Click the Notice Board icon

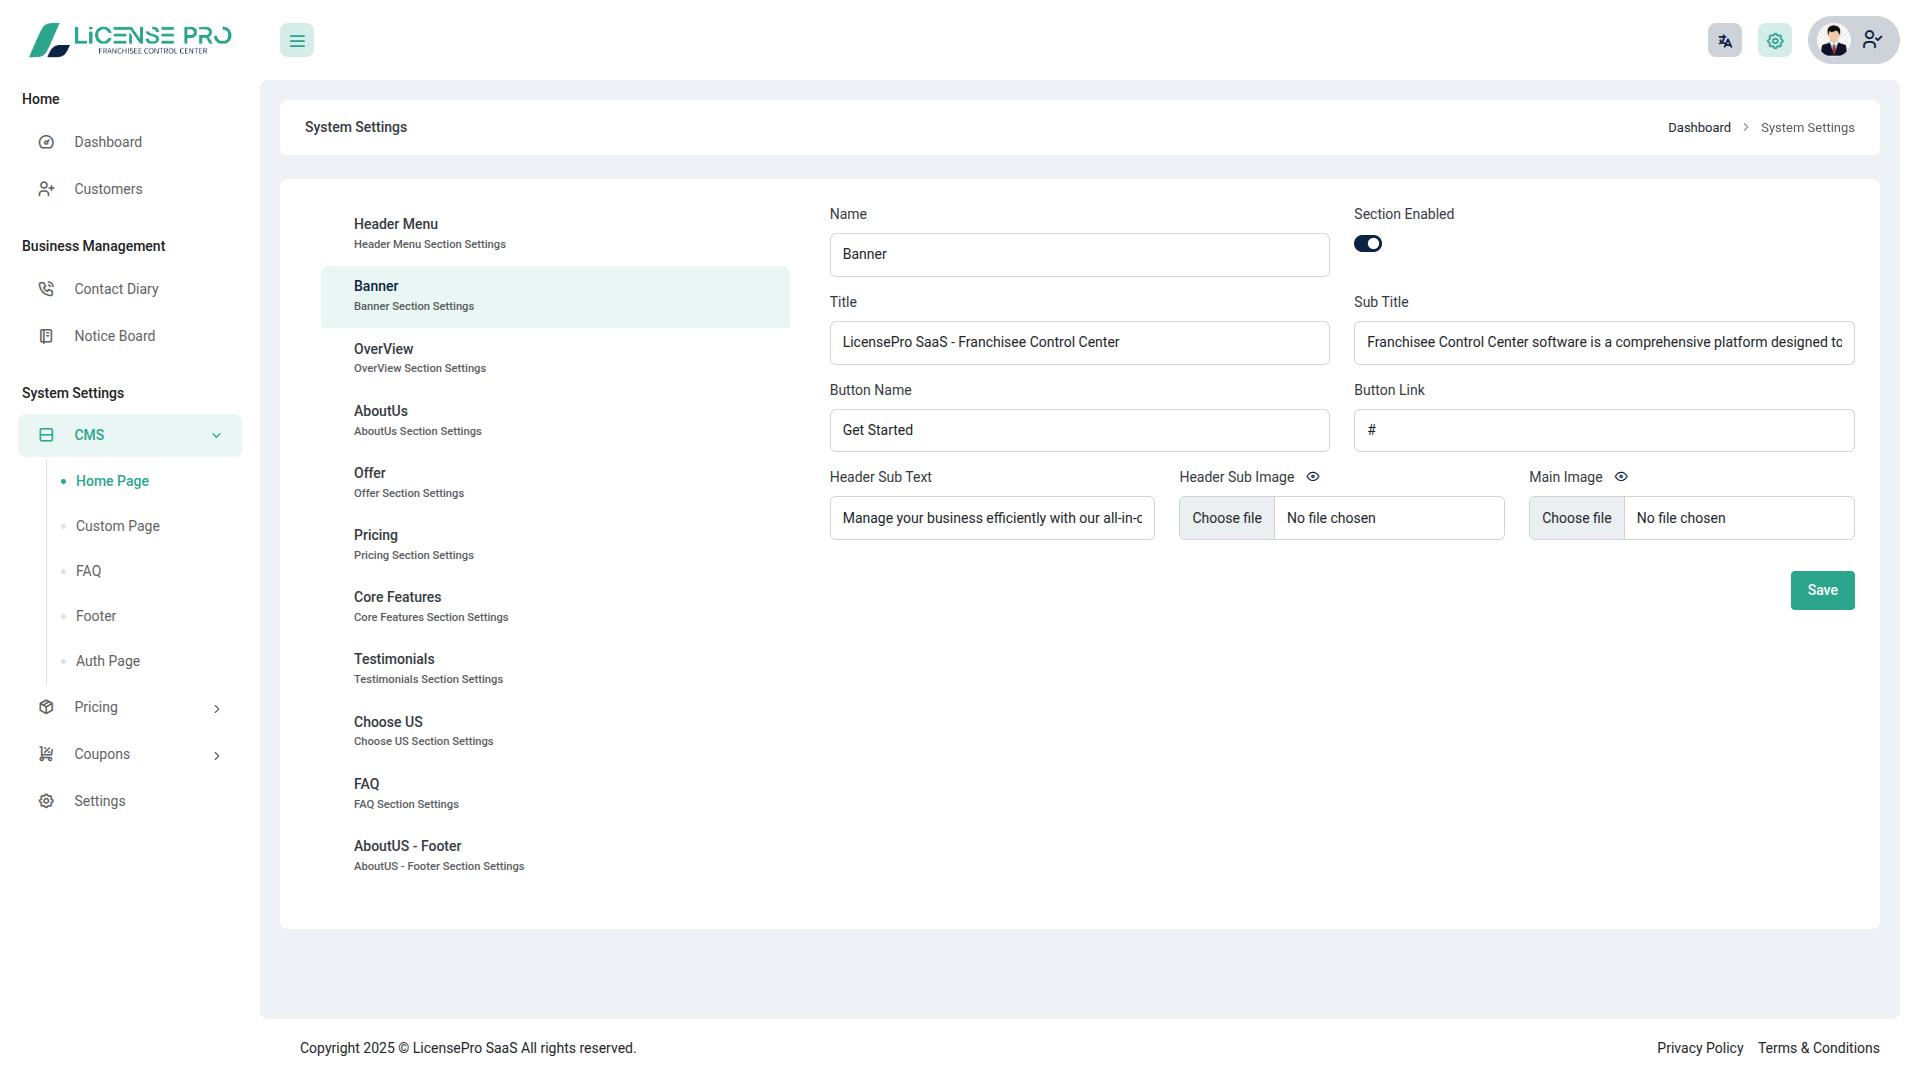[46, 336]
